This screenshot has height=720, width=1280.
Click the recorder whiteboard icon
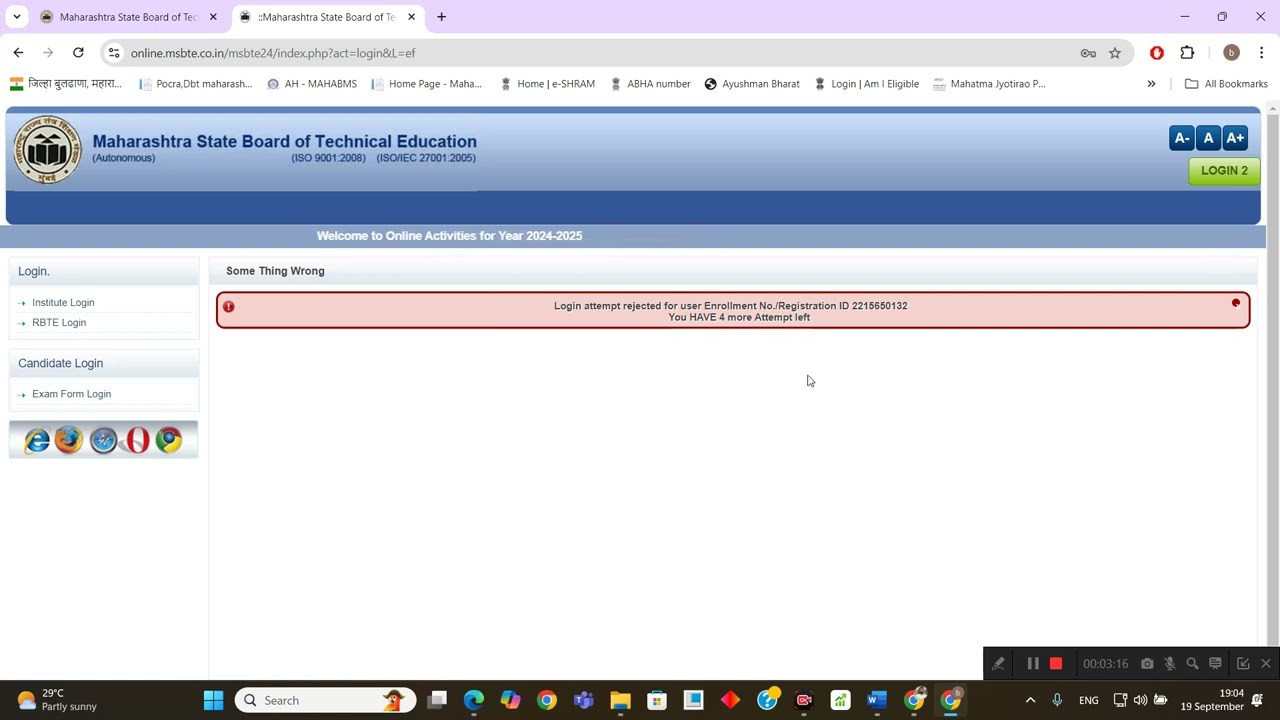tap(1215, 663)
